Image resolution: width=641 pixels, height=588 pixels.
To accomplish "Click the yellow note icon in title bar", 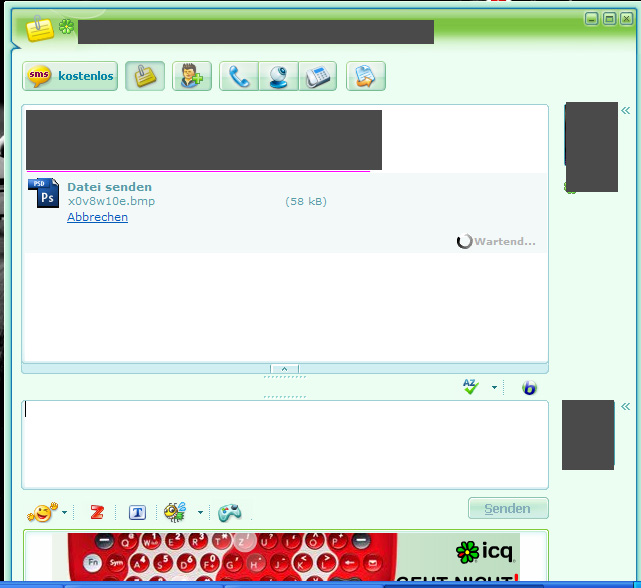I will [x=40, y=29].
